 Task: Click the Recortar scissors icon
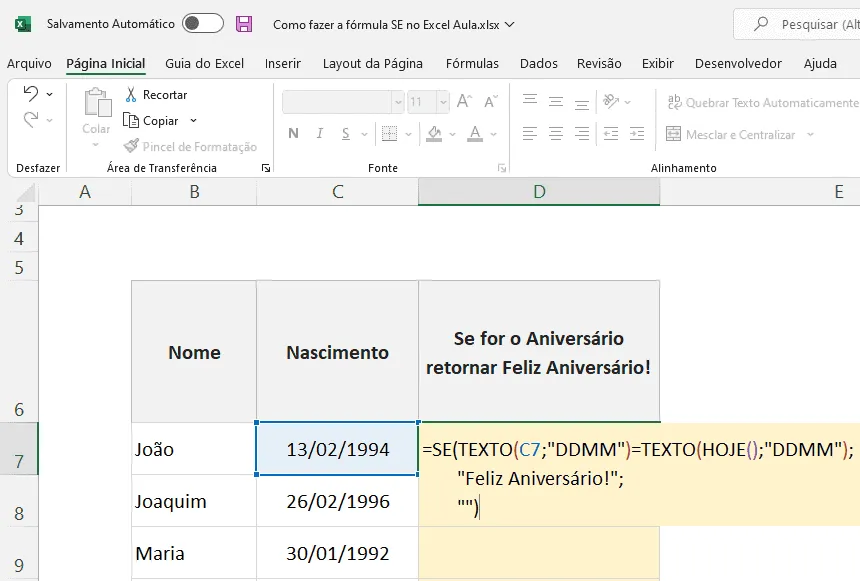tap(131, 94)
